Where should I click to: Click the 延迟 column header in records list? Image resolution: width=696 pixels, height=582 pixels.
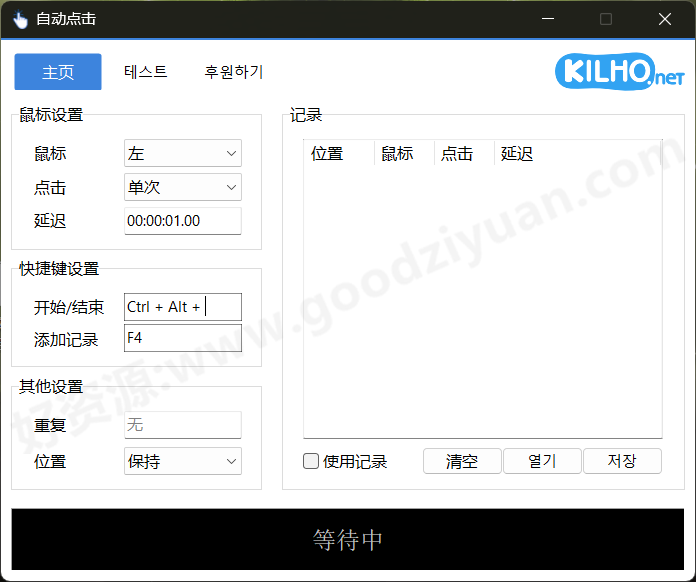(577, 154)
